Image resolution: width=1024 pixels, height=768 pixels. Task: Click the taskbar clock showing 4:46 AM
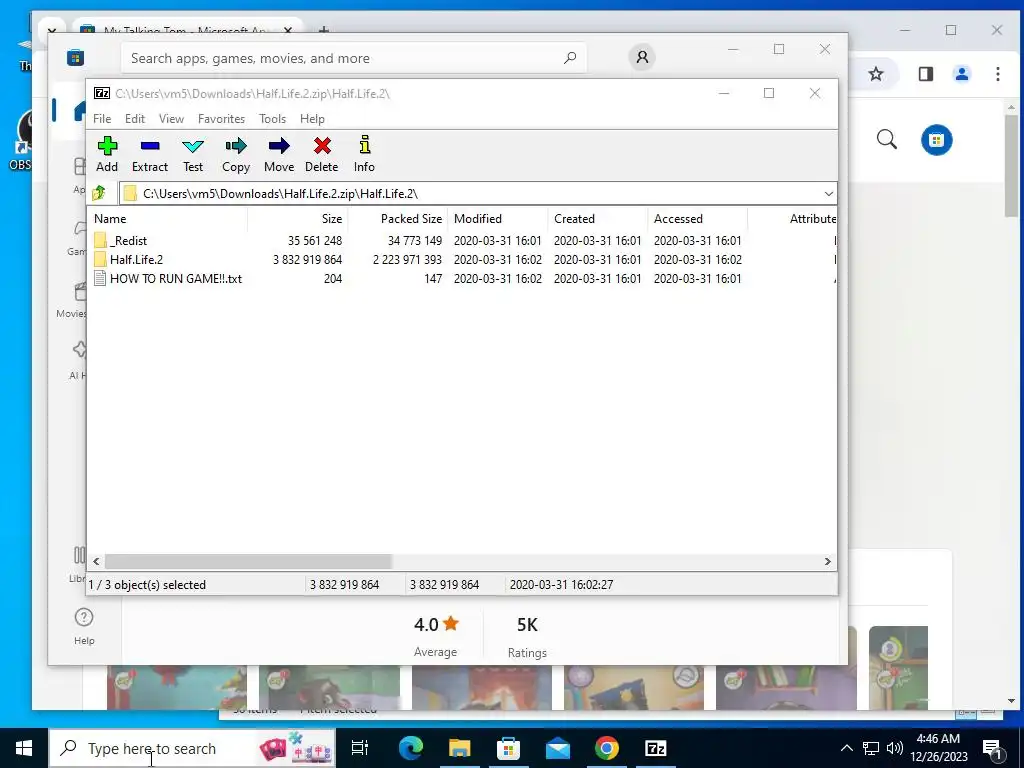click(x=938, y=748)
